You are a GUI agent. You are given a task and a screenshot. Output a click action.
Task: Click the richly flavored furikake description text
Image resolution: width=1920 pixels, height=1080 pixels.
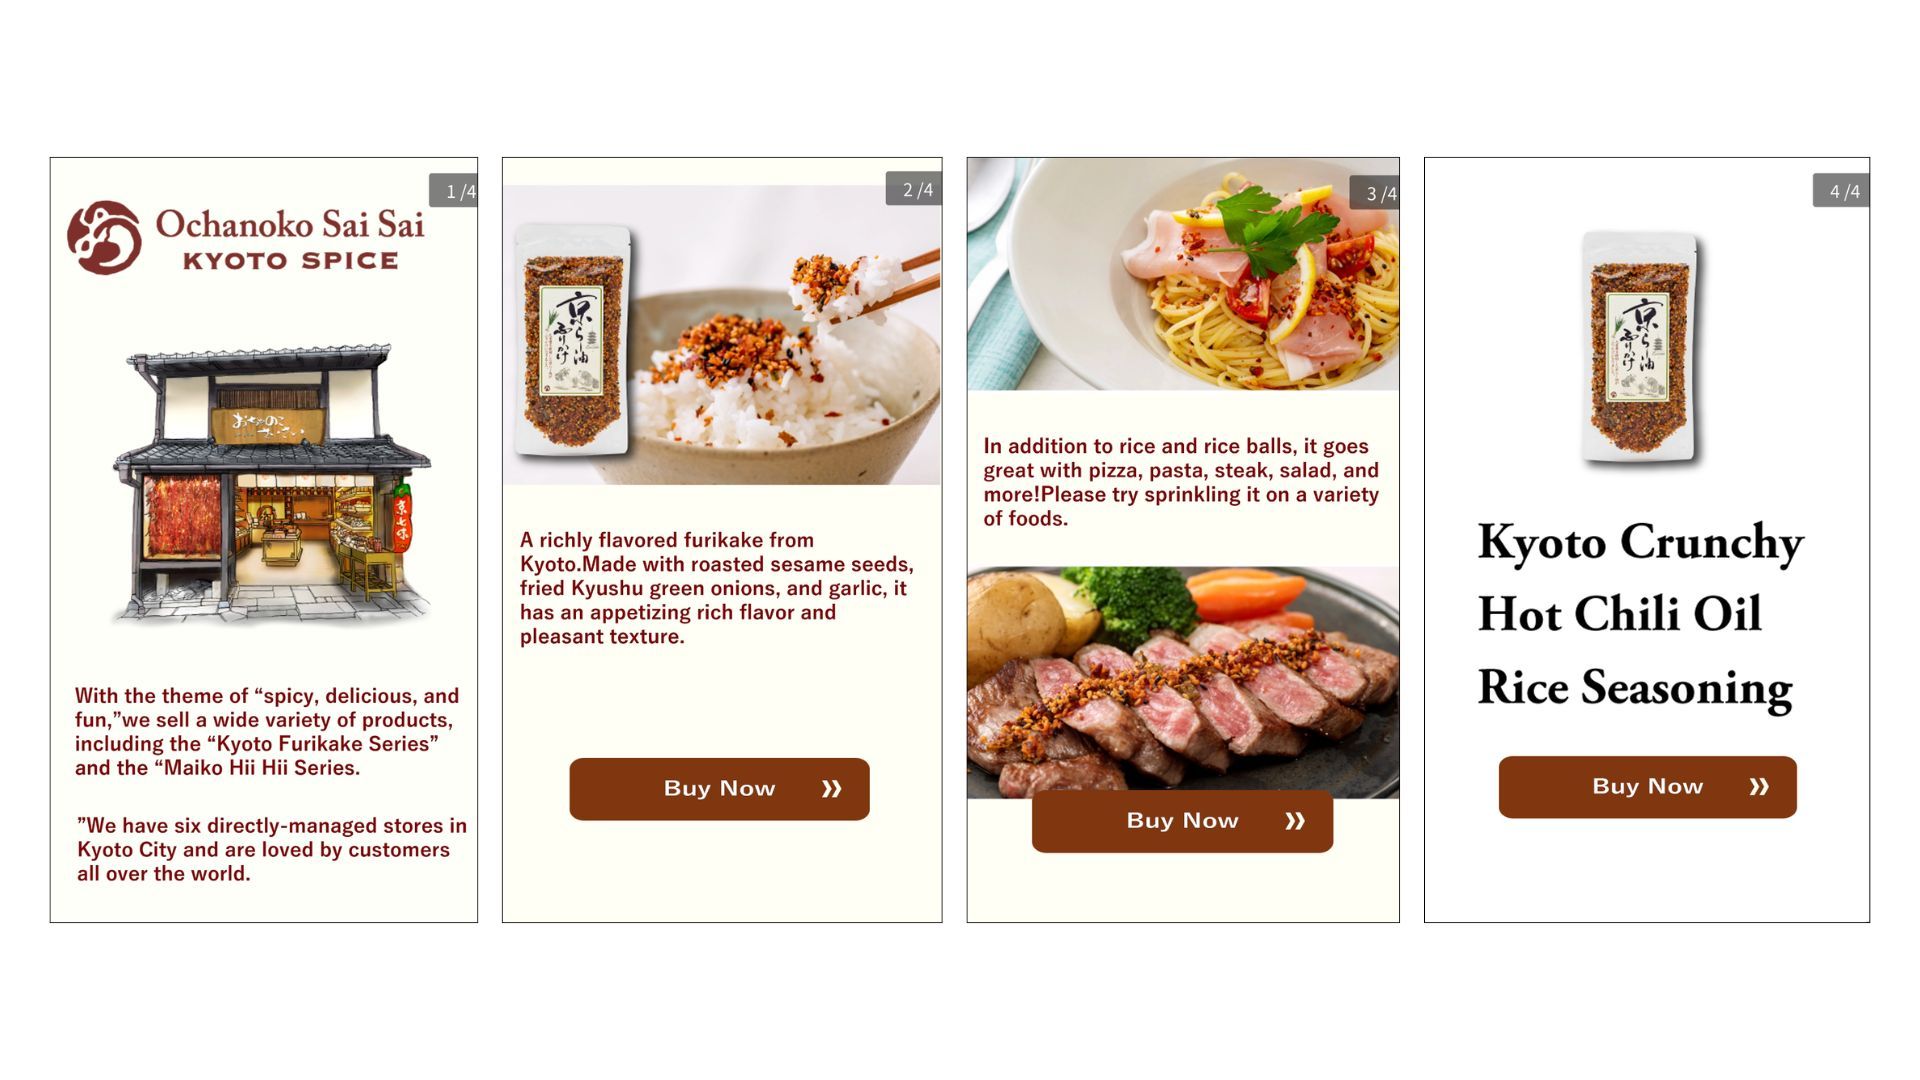(x=716, y=588)
